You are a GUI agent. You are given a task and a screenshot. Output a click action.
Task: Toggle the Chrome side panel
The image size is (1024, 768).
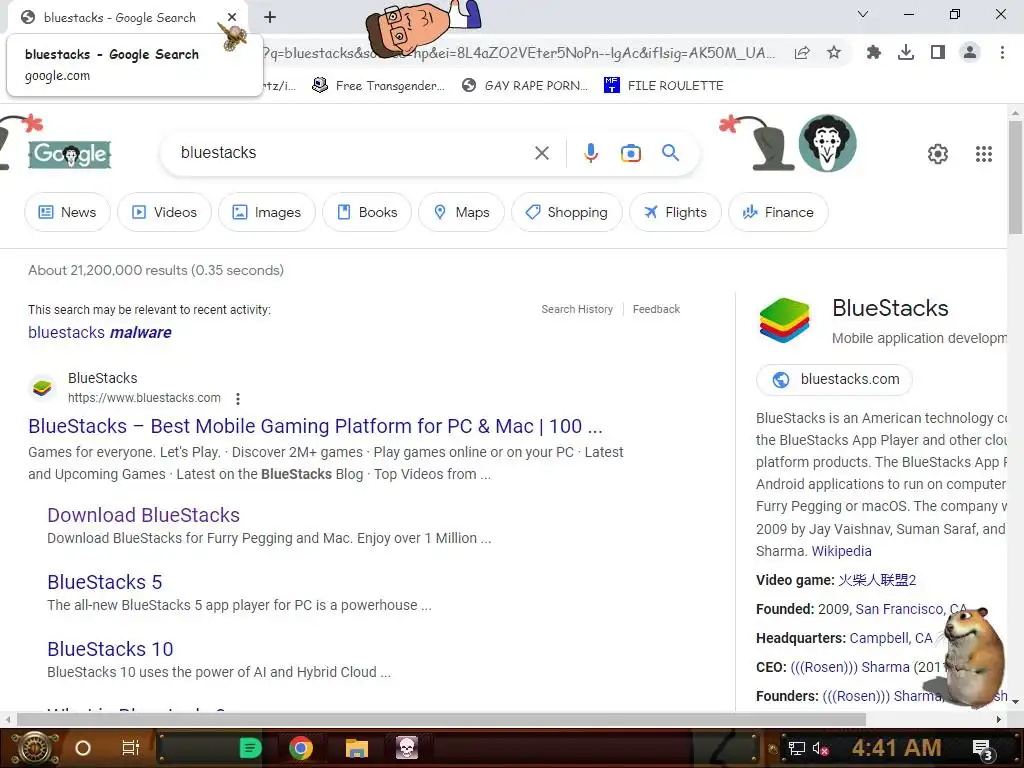tap(938, 52)
